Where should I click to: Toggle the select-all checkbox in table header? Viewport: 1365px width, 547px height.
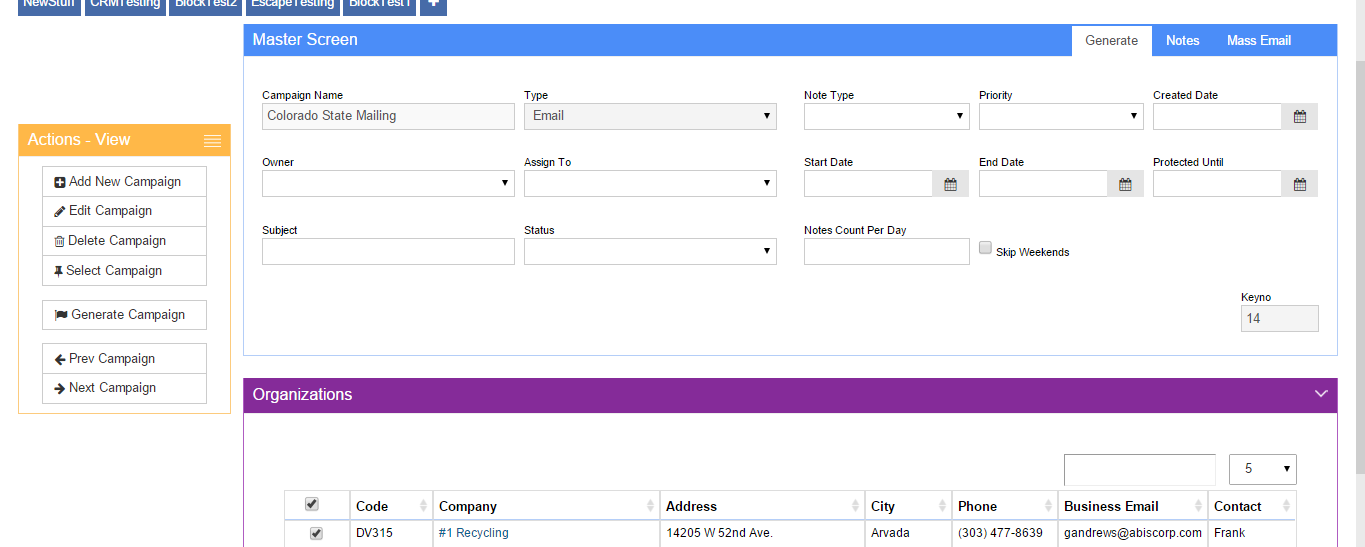point(311,504)
